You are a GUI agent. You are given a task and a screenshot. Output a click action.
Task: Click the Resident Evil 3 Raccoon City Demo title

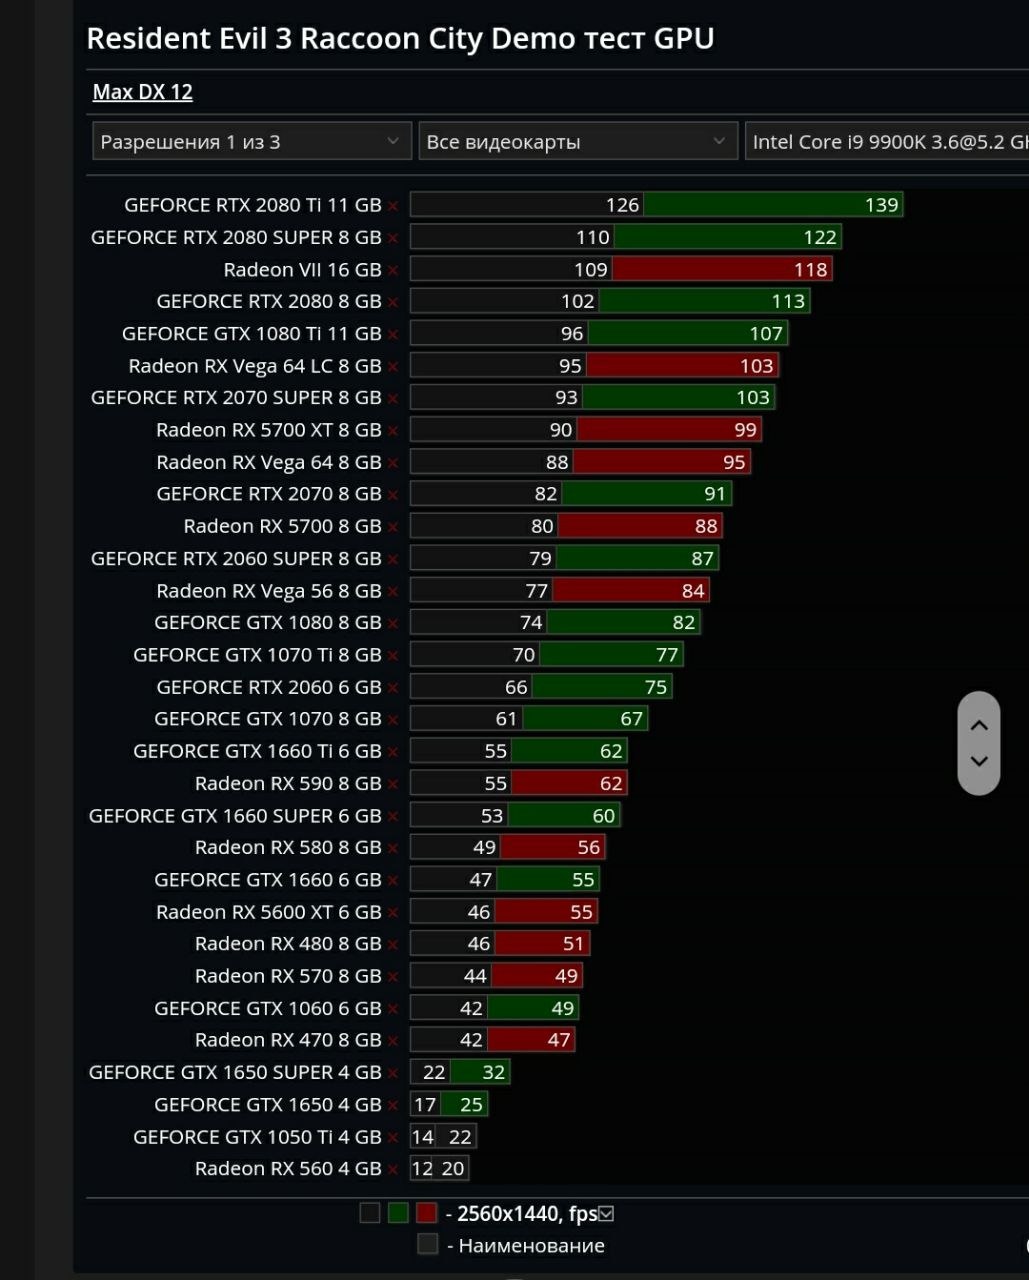[x=400, y=39]
